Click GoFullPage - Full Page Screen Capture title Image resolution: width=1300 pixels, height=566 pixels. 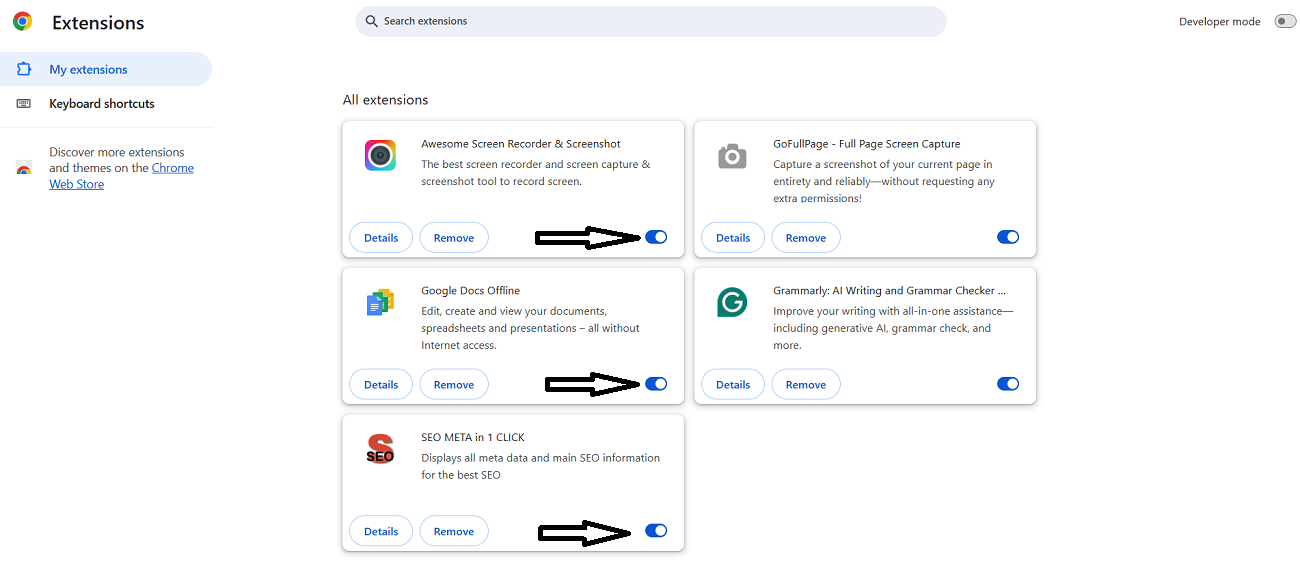click(867, 144)
